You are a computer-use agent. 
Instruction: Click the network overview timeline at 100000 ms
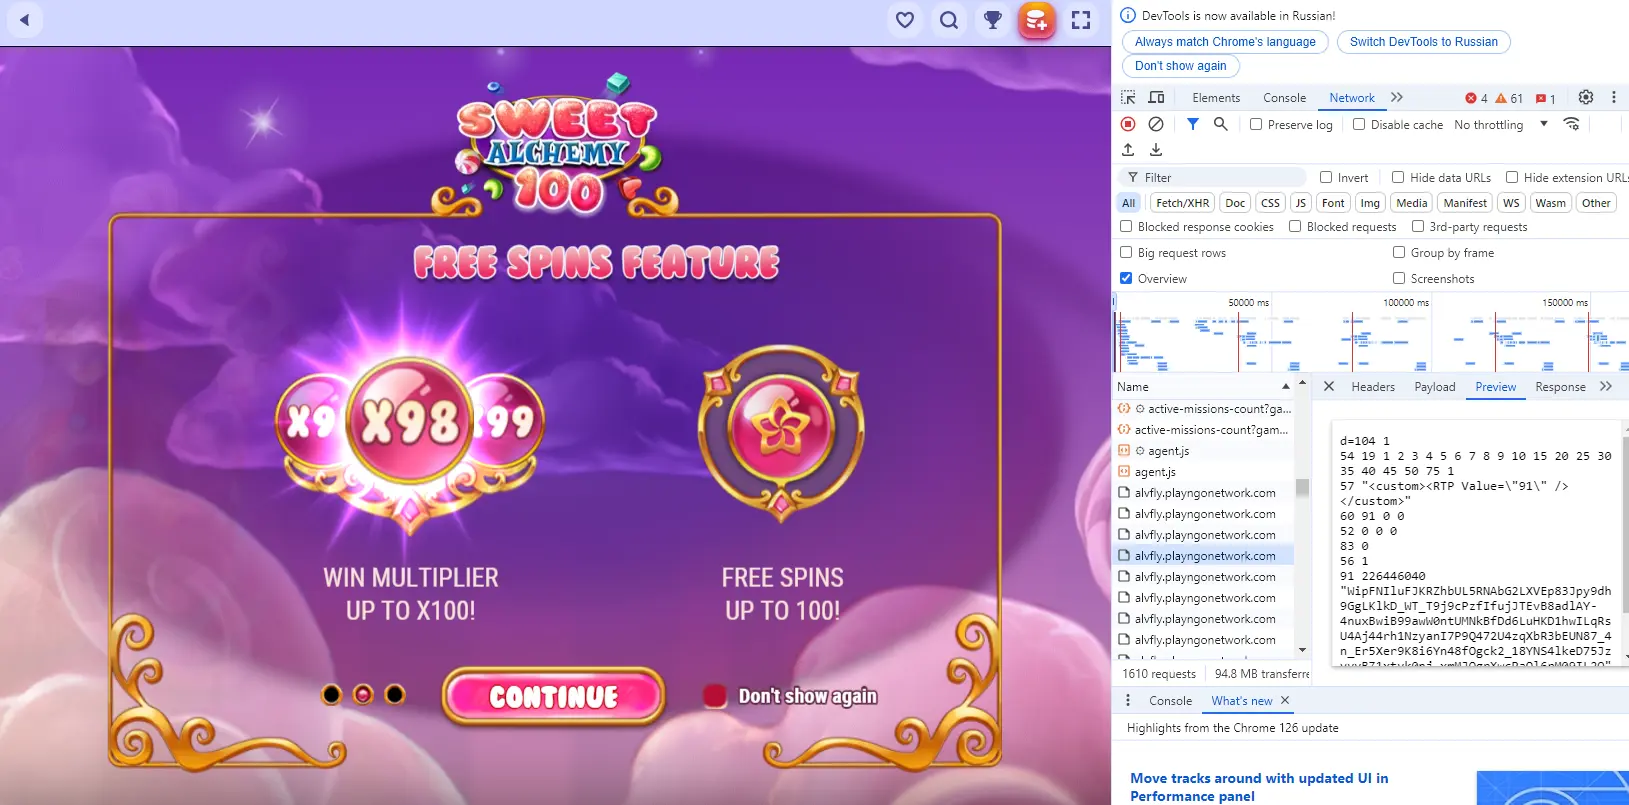(x=1406, y=302)
